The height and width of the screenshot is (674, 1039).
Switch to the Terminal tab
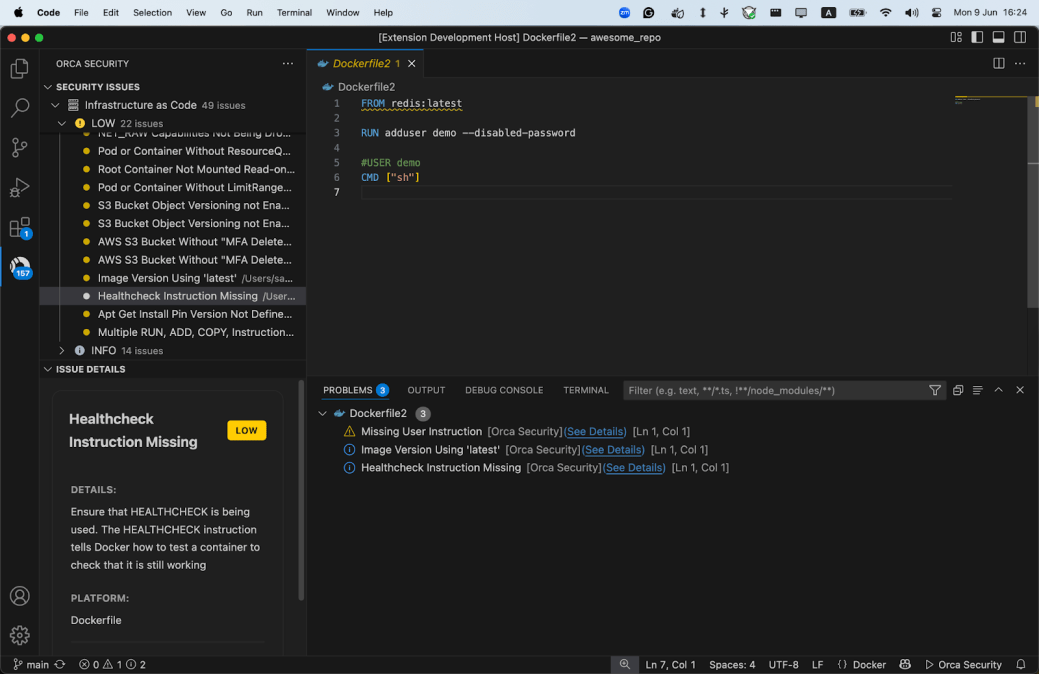point(586,390)
